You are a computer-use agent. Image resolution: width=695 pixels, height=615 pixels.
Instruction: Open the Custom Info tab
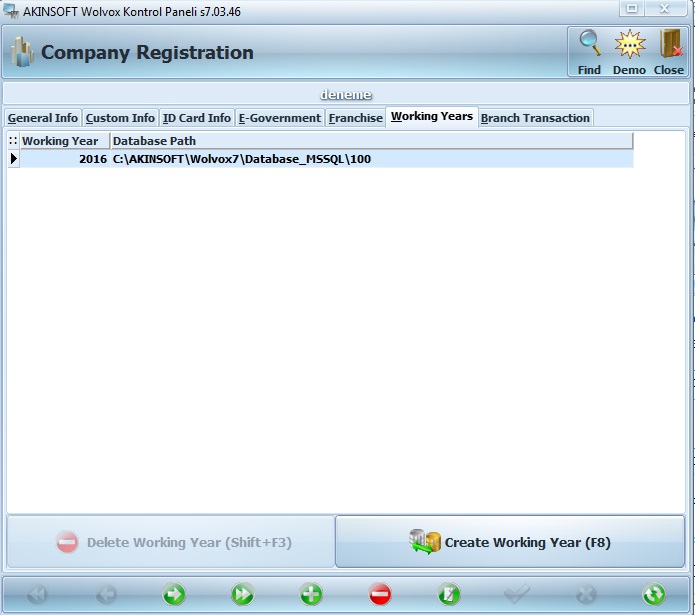[x=120, y=118]
